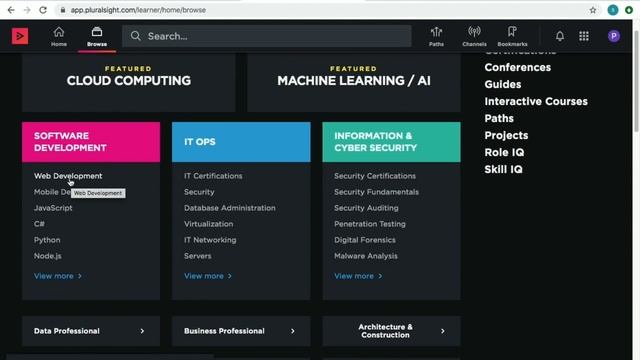640x360 pixels.
Task: Expand Architecture & Construction category
Action: (x=391, y=331)
